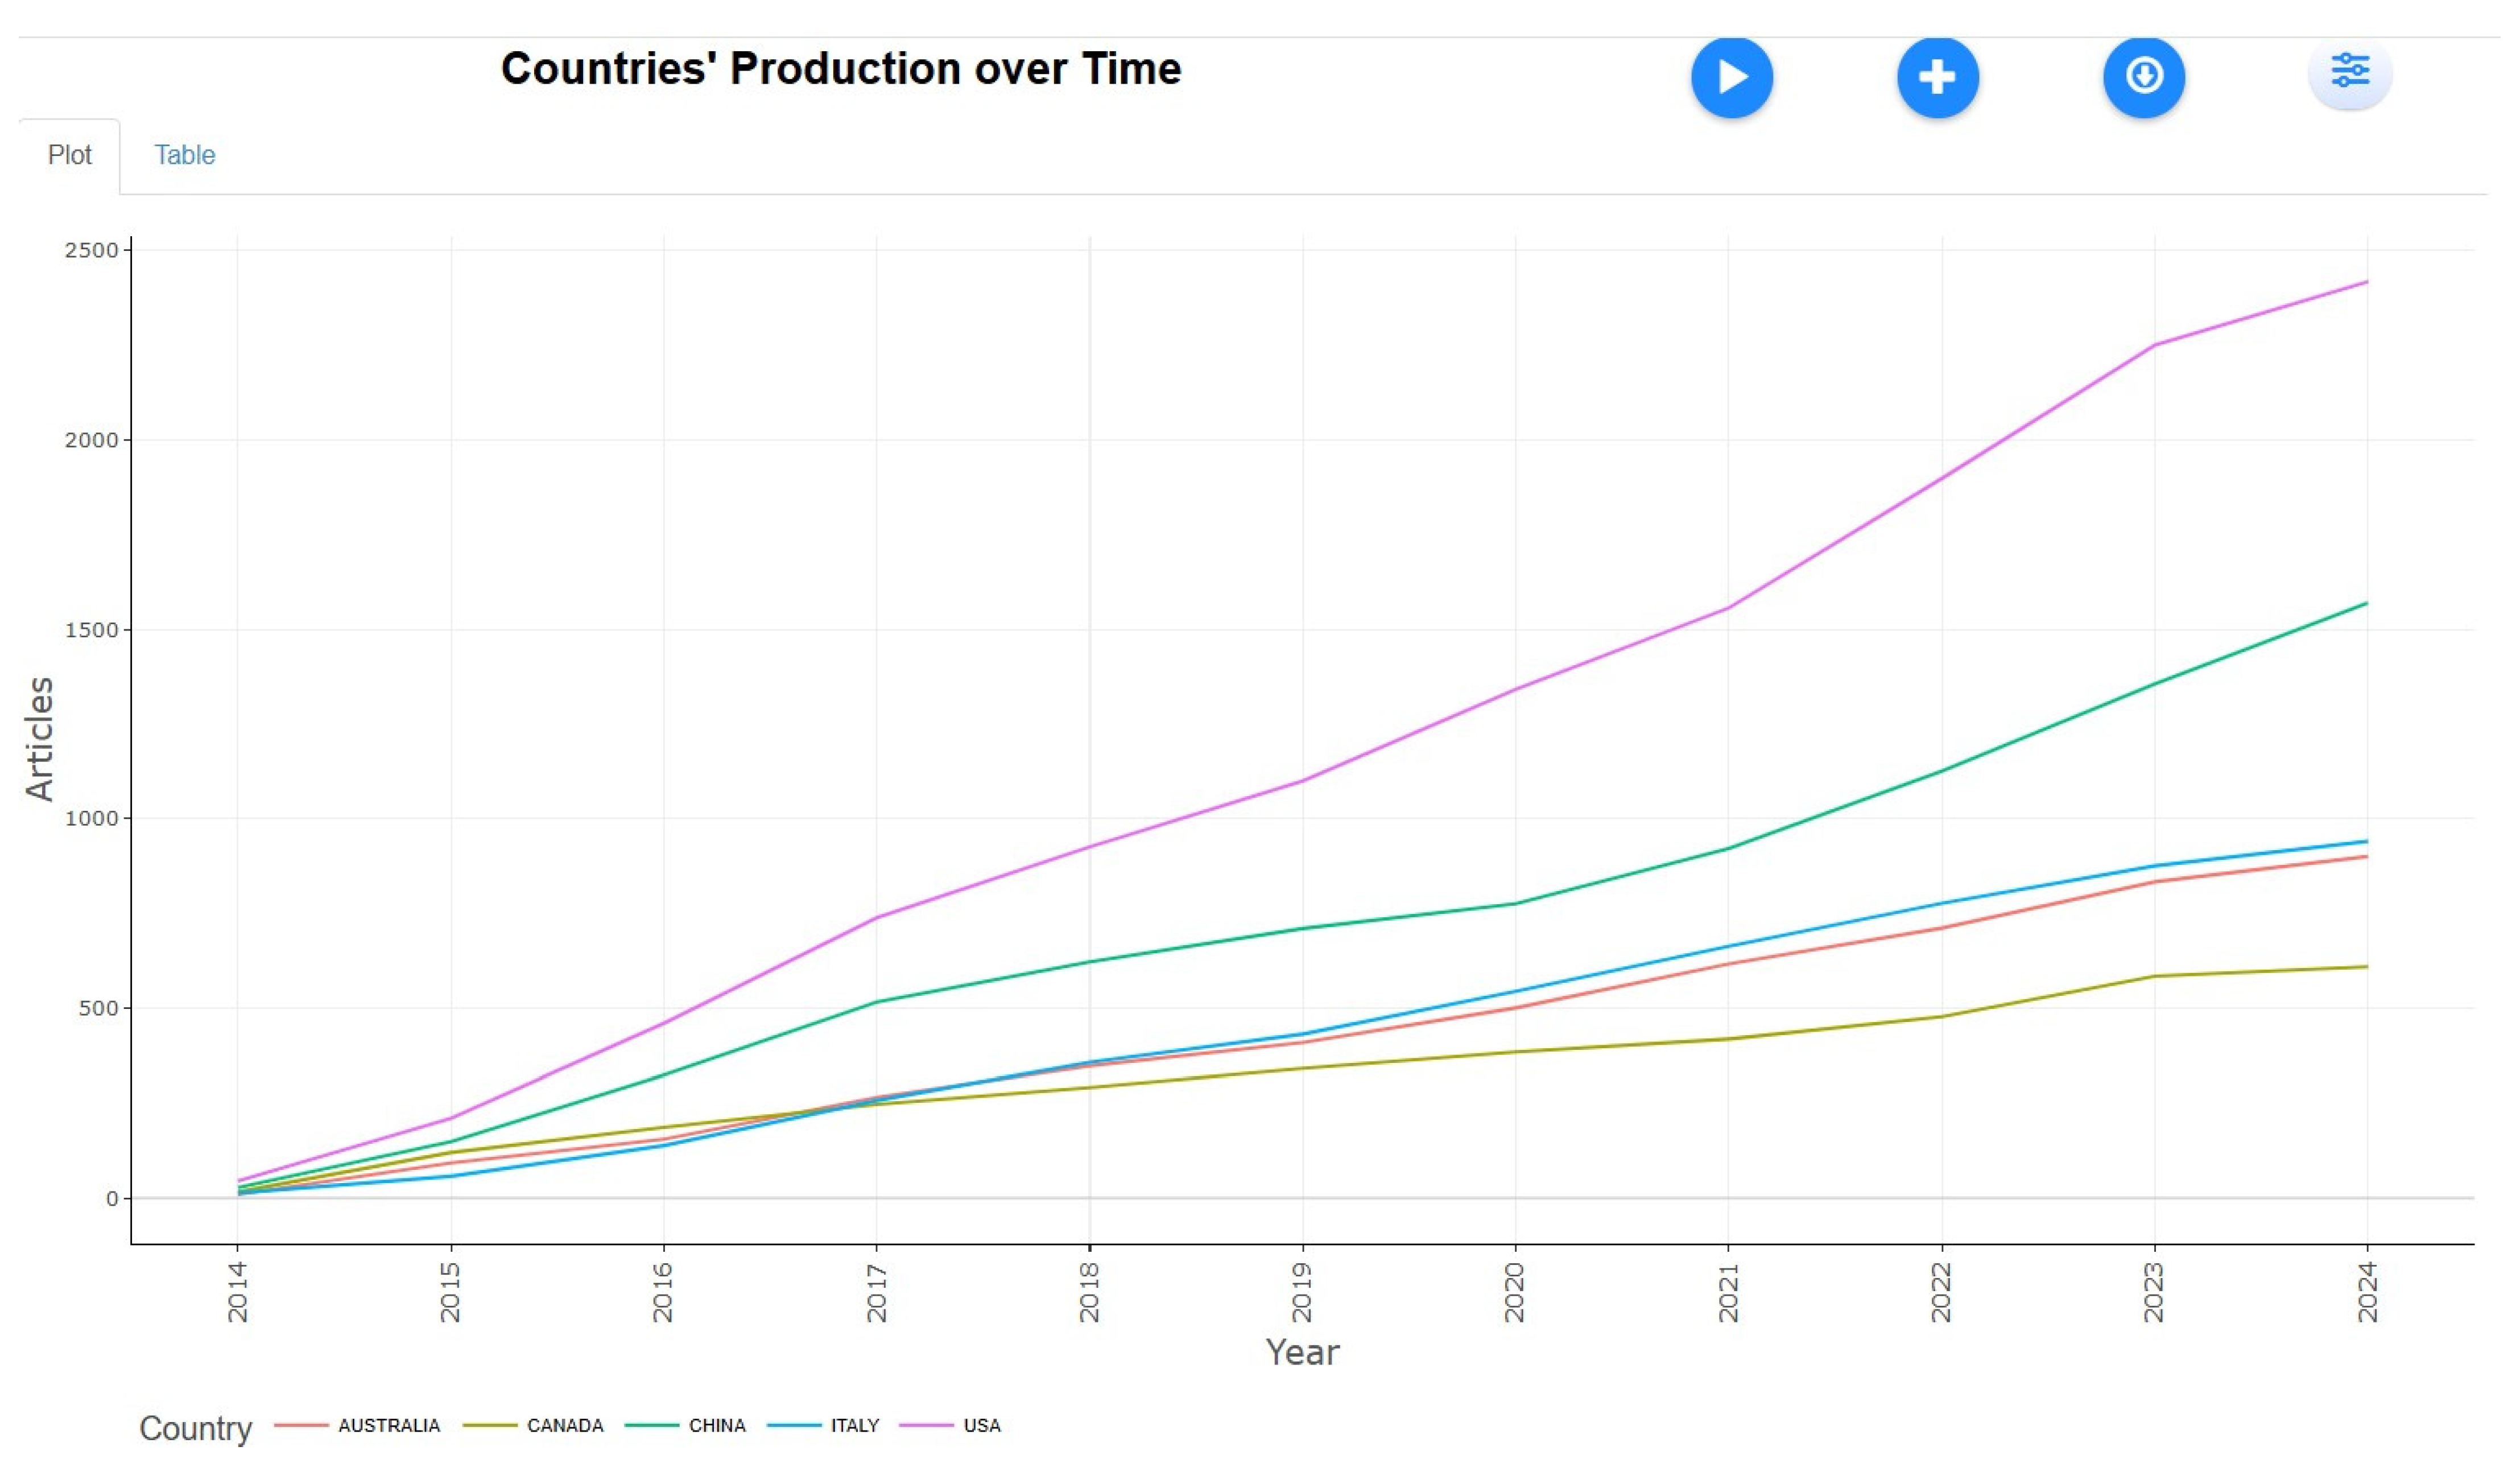This screenshot has height=1463, width=2520.
Task: Switch to the Table tab
Action: [184, 155]
